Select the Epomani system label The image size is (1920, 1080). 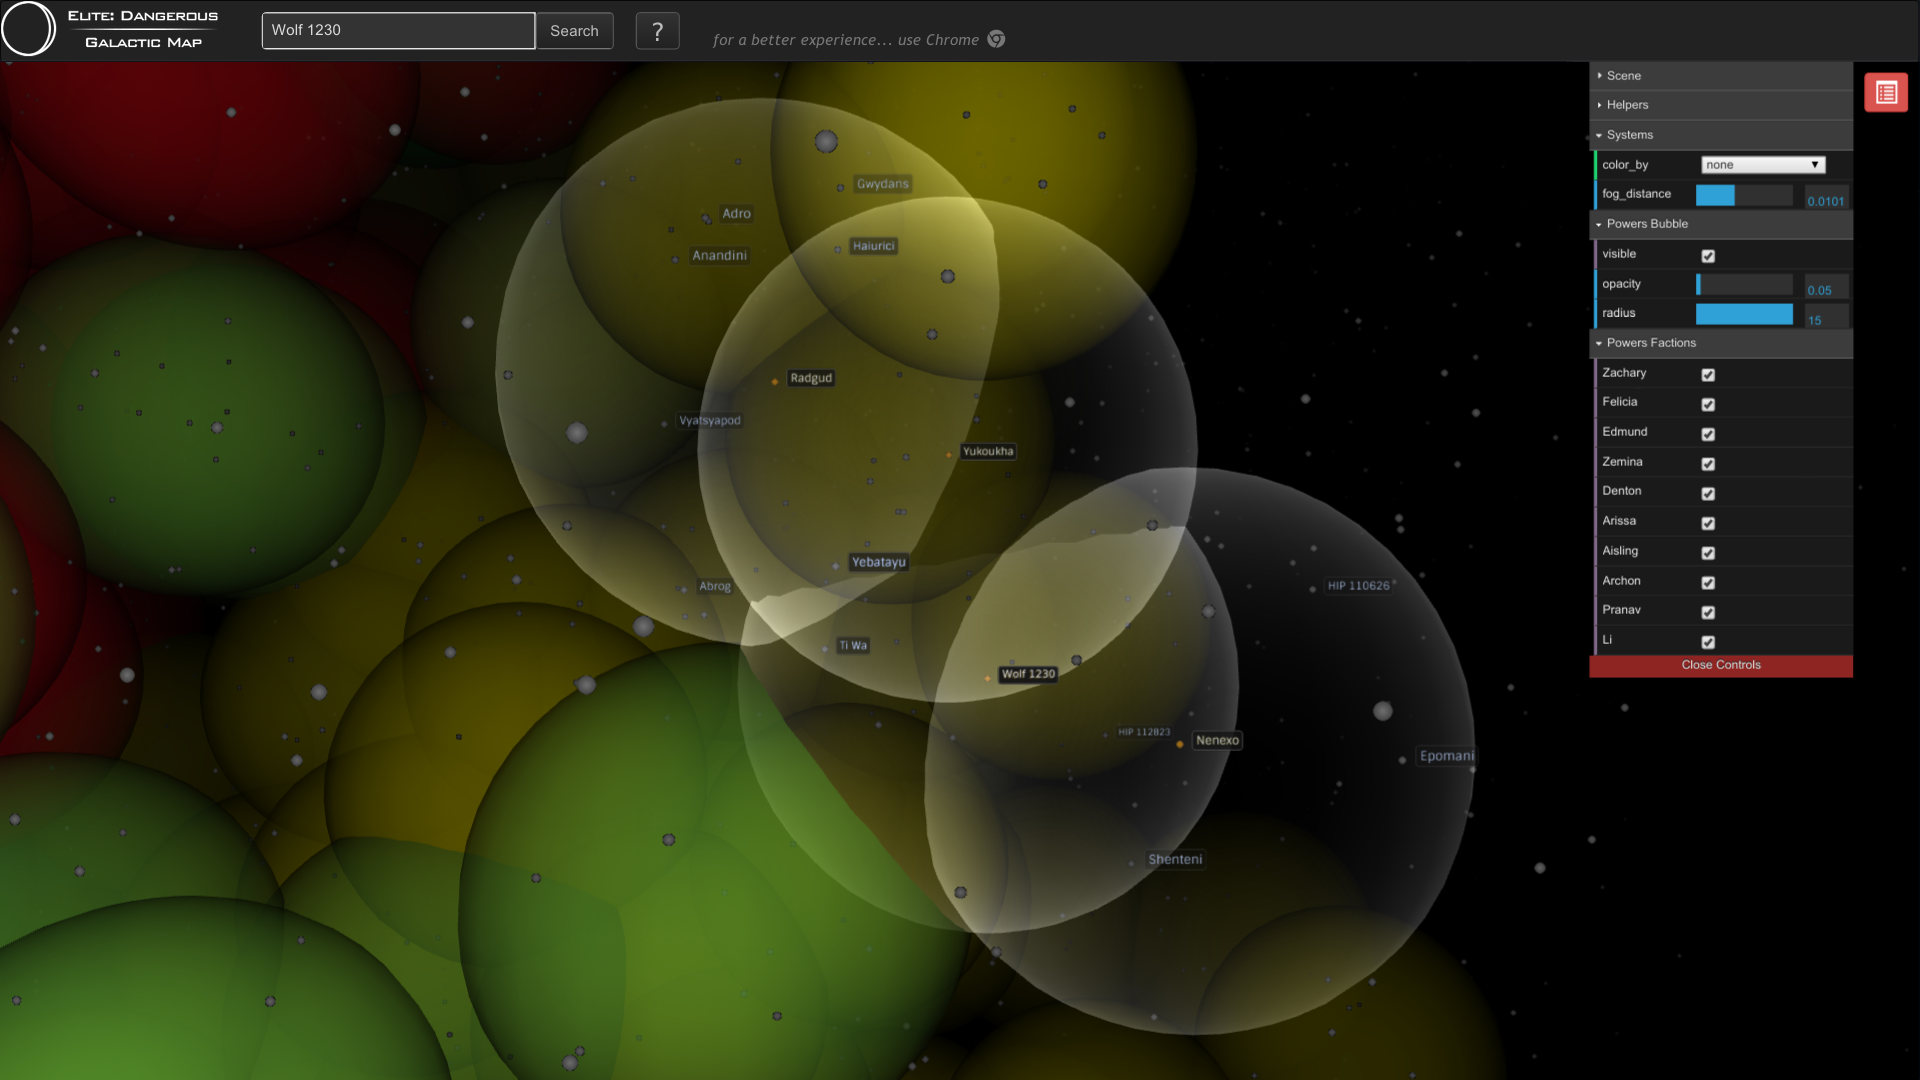click(x=1446, y=756)
